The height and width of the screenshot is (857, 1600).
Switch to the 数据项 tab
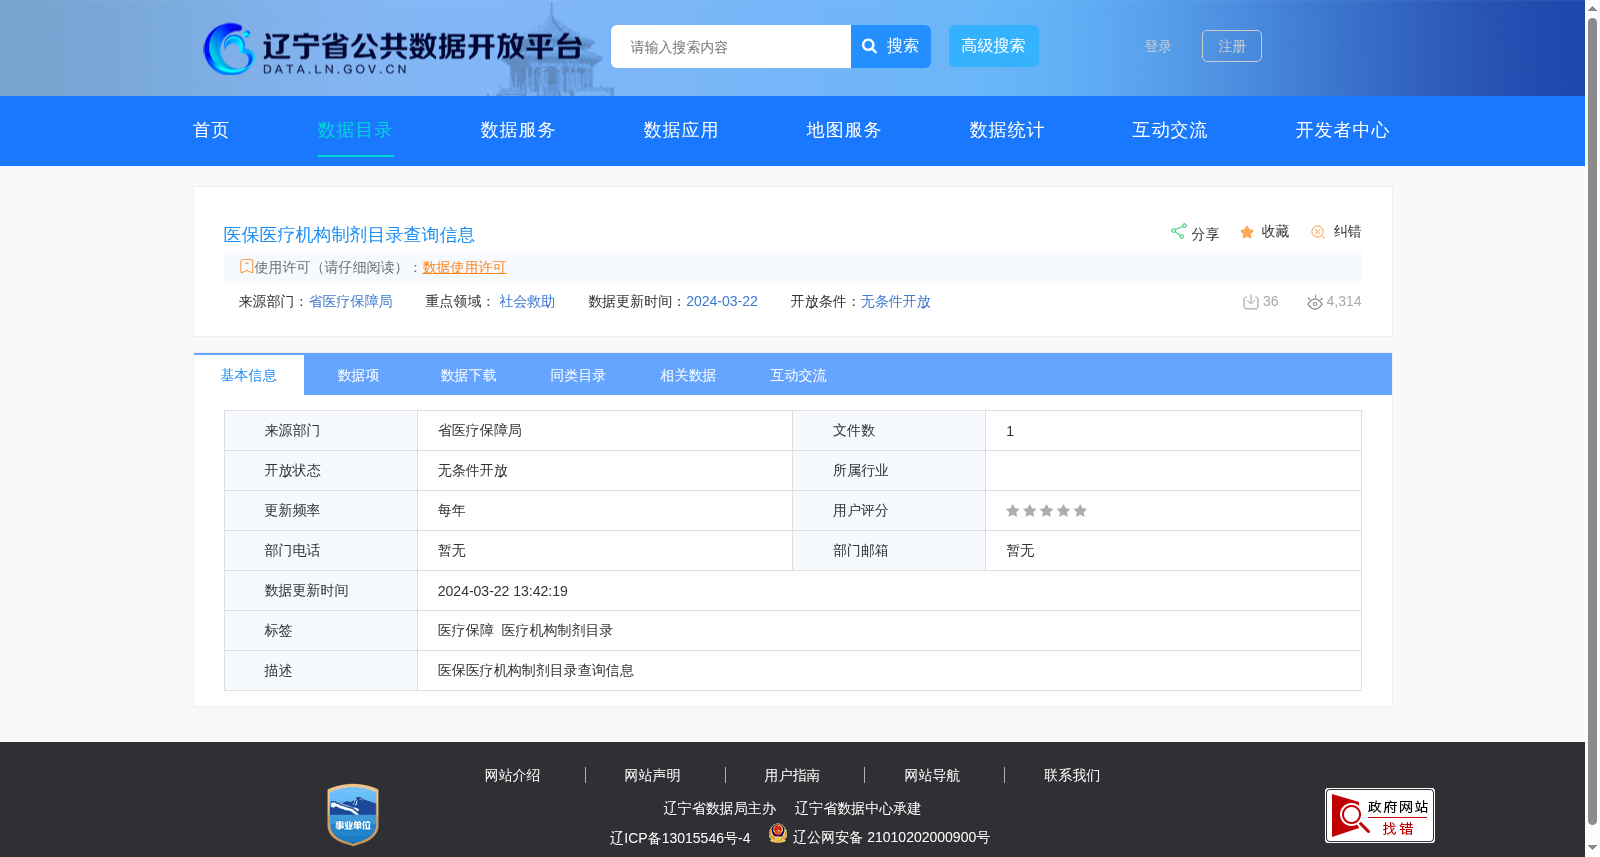pos(359,375)
